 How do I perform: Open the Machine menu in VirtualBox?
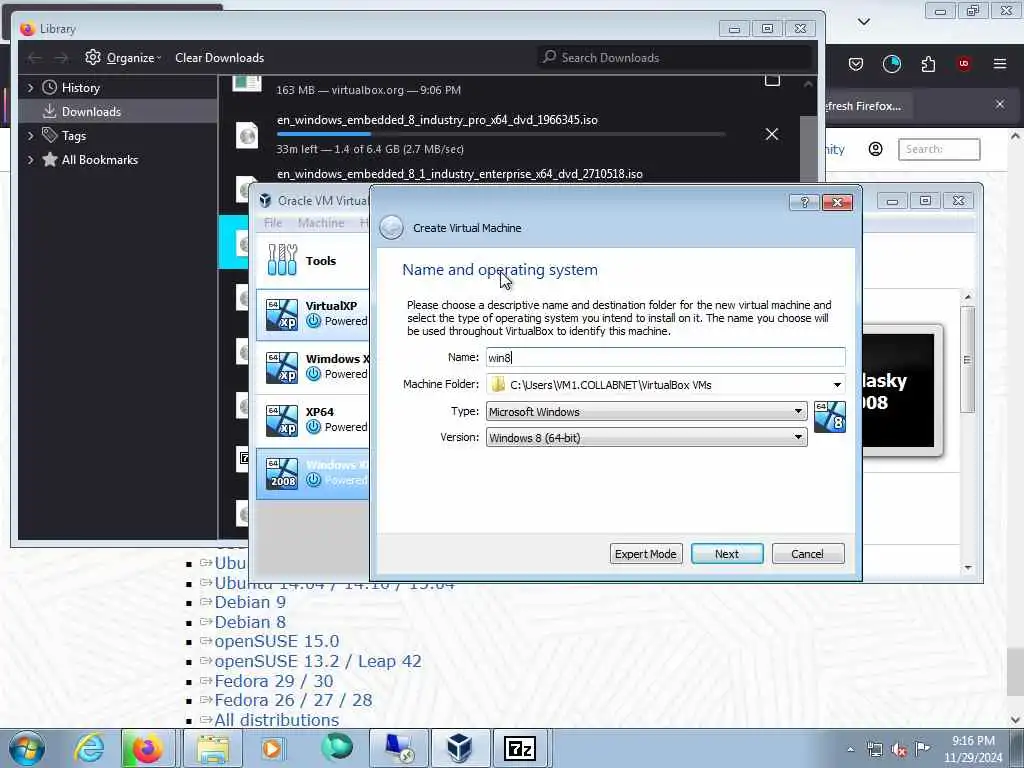(x=321, y=223)
